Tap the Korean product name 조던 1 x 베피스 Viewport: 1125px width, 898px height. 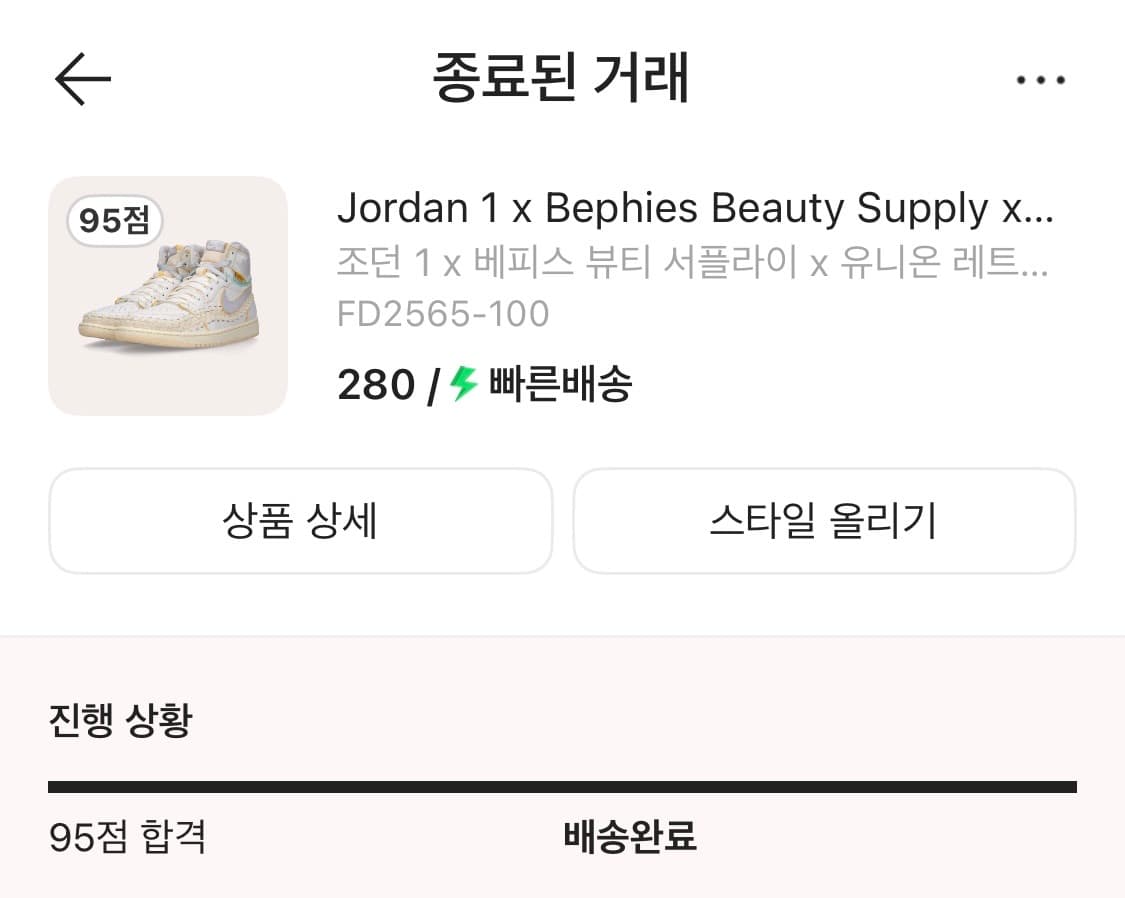point(680,263)
